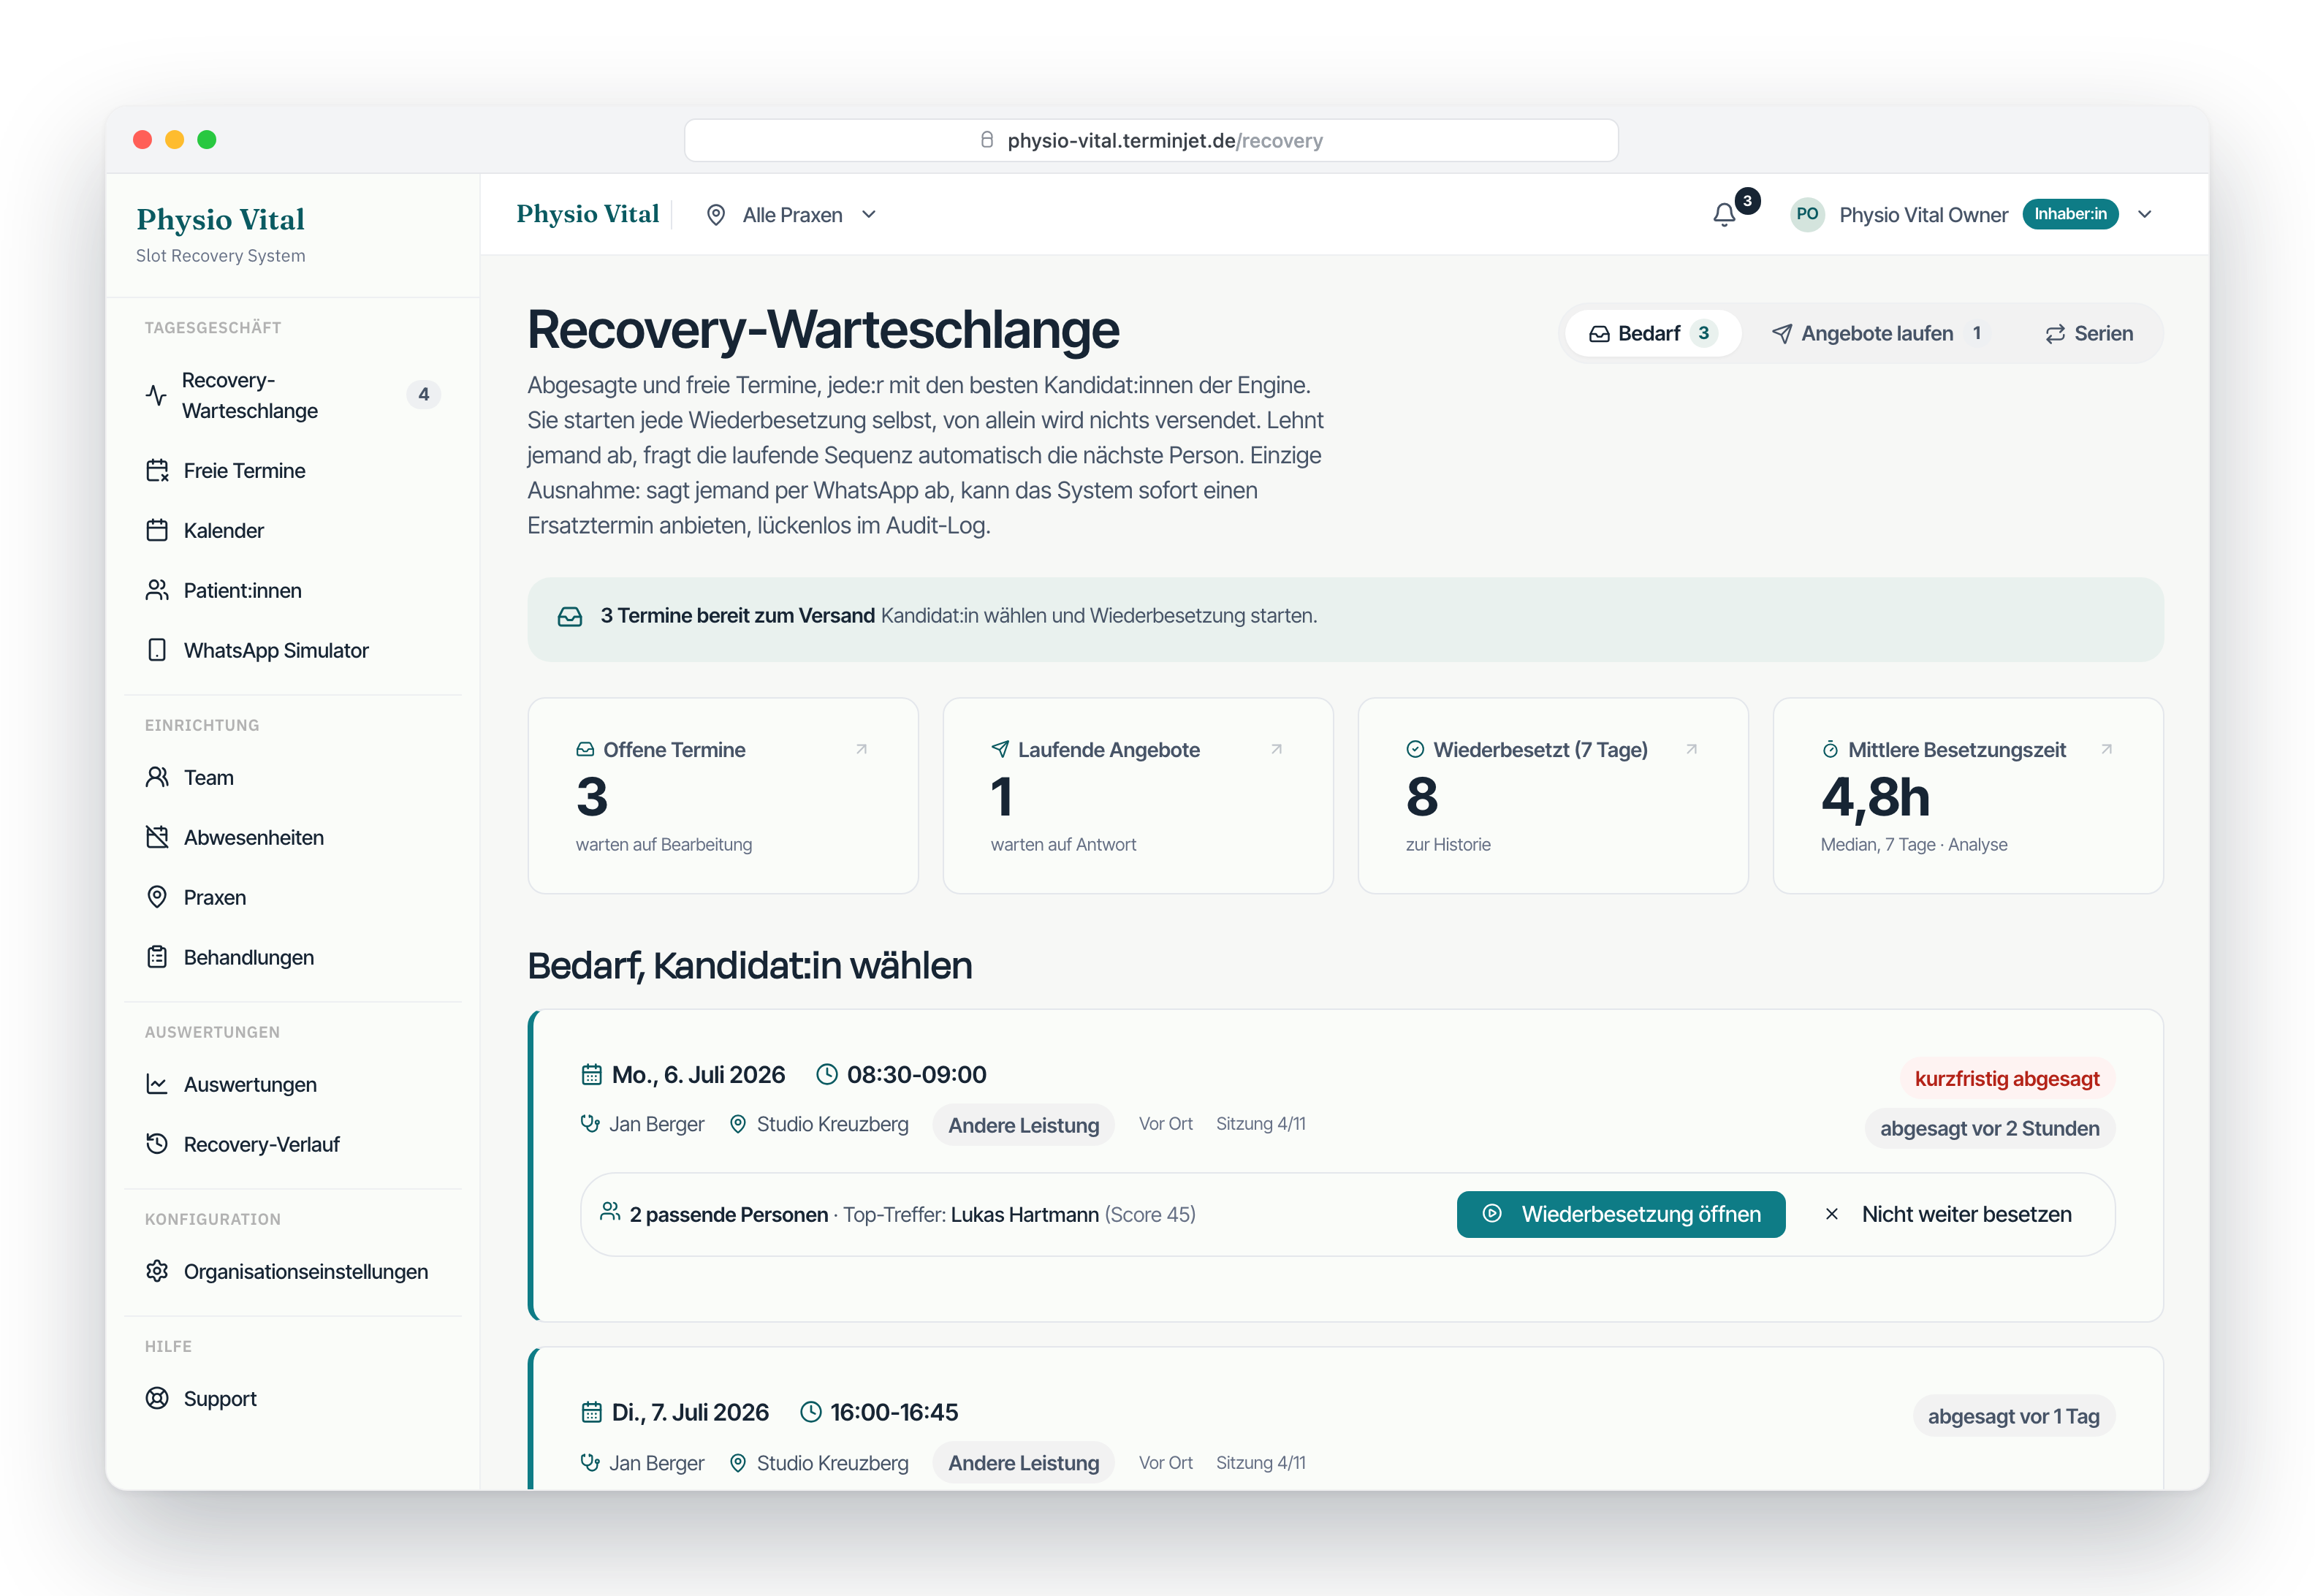This screenshot has width=2315, height=1596.
Task: Click the Abwesenheiten calendar-off icon
Action: pyautogui.click(x=157, y=837)
